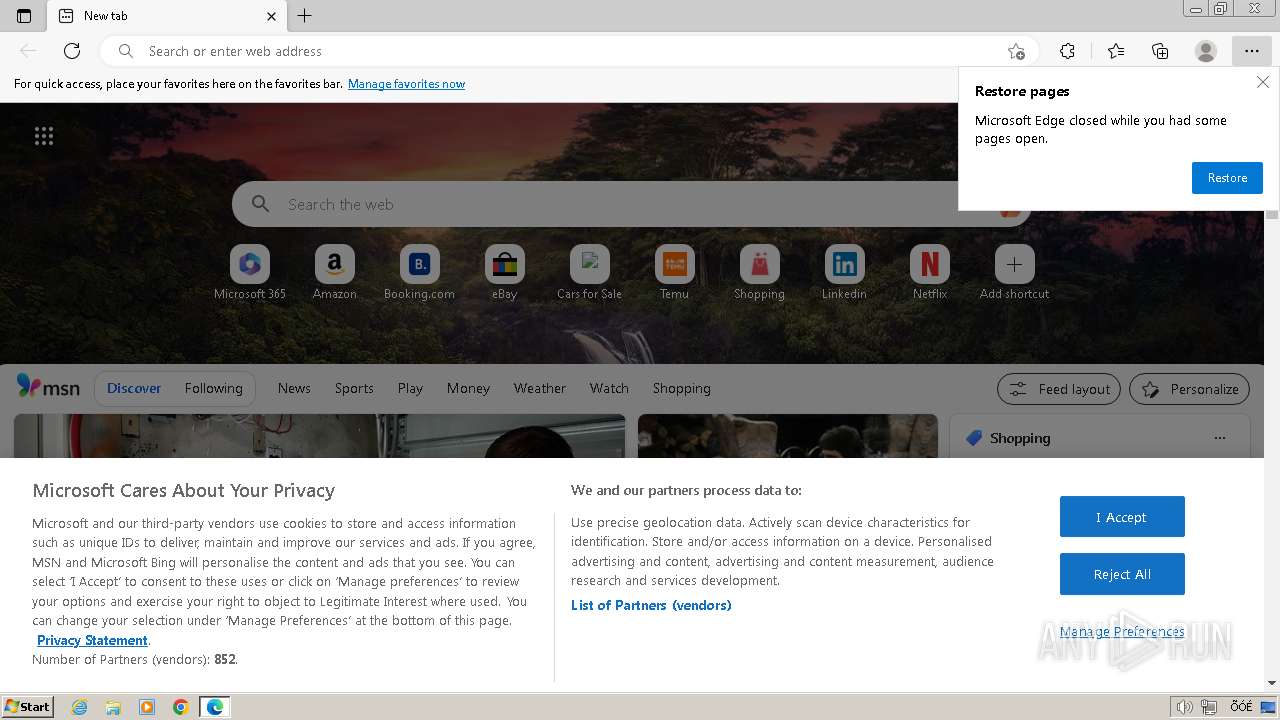Screen dimensions: 1280x720
Task: Select the Discover feed tab
Action: coord(134,388)
